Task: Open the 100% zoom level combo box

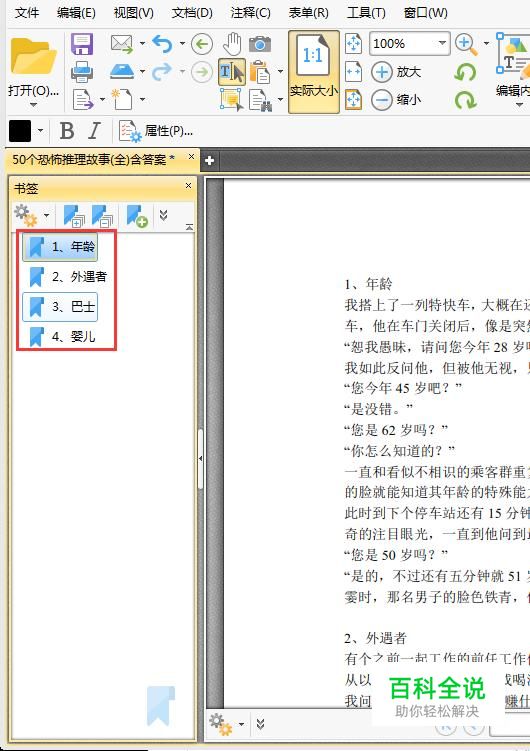Action: (409, 44)
